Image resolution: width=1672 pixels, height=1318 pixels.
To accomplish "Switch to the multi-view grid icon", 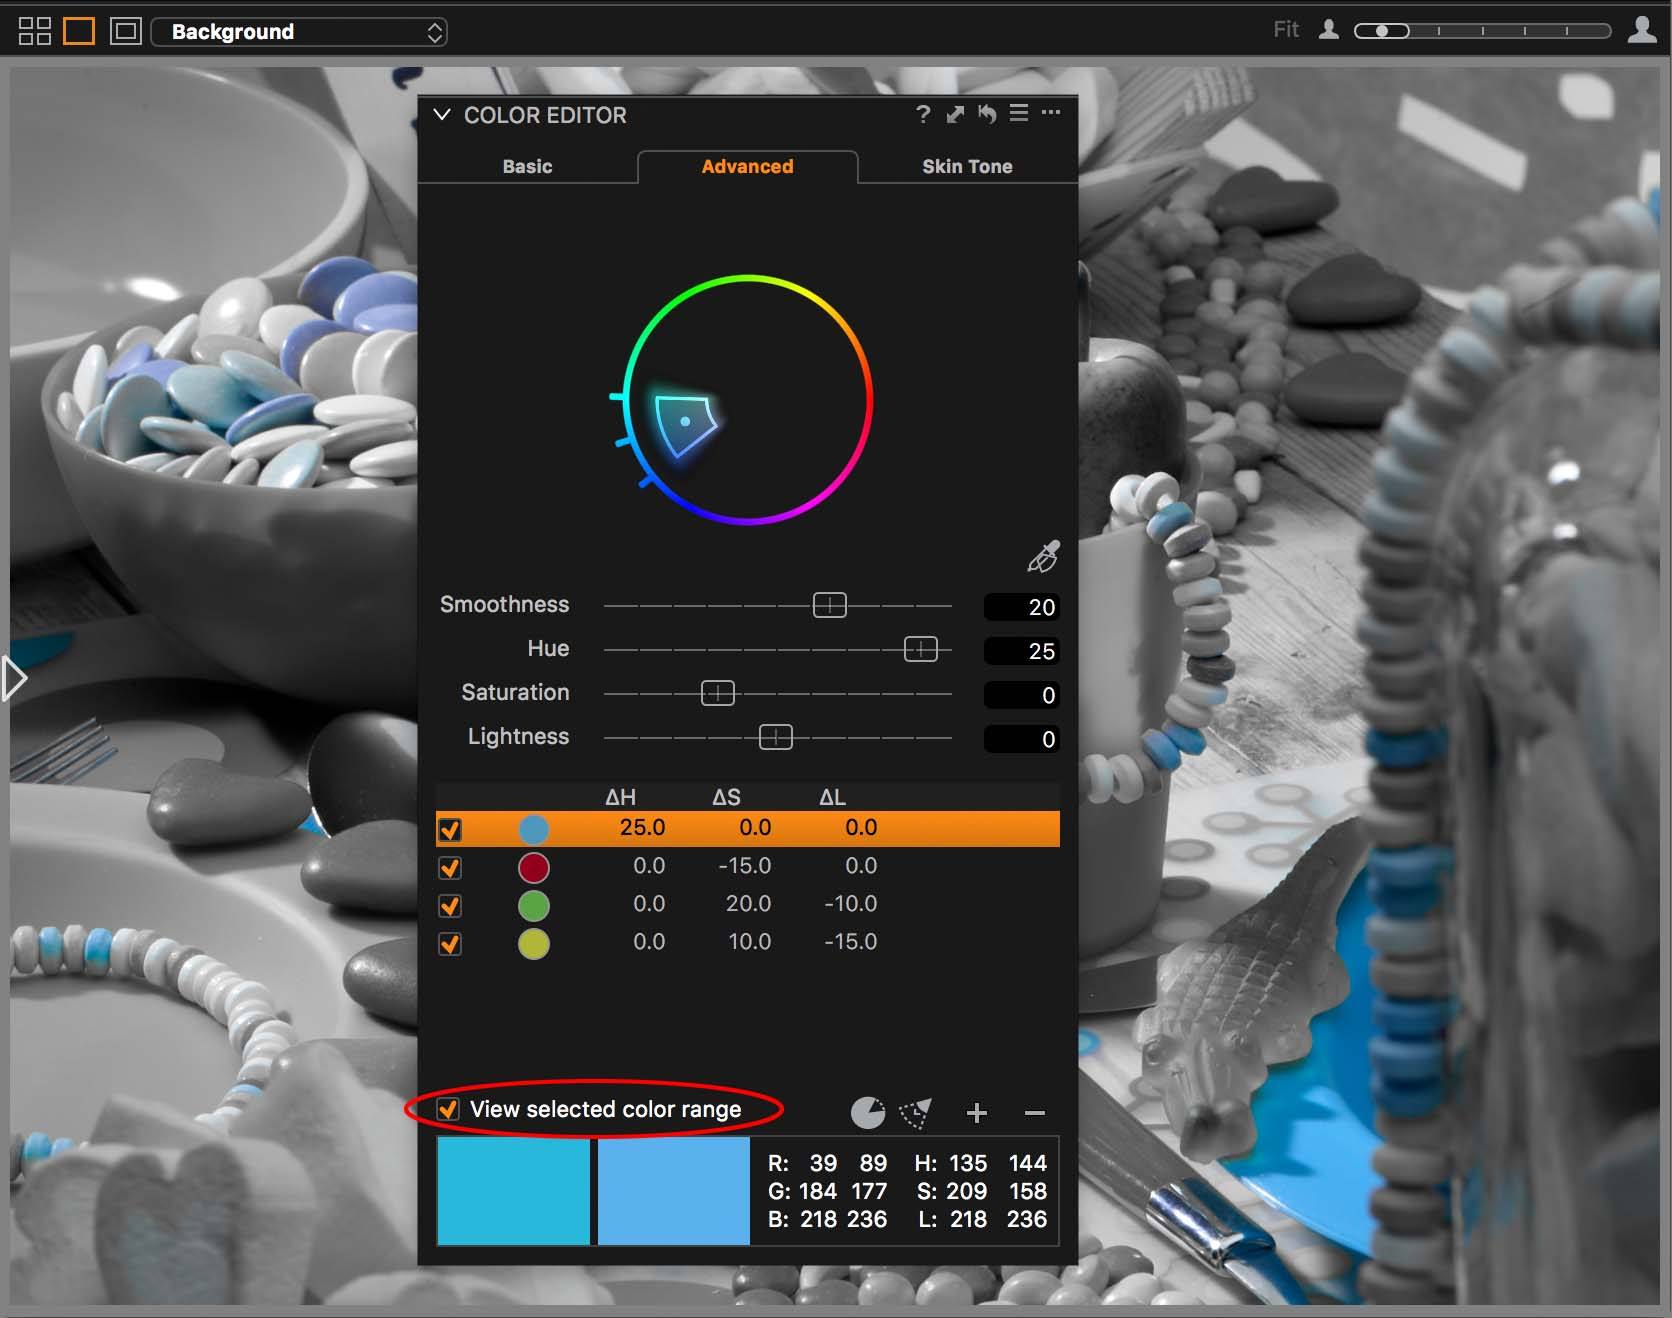I will (34, 31).
